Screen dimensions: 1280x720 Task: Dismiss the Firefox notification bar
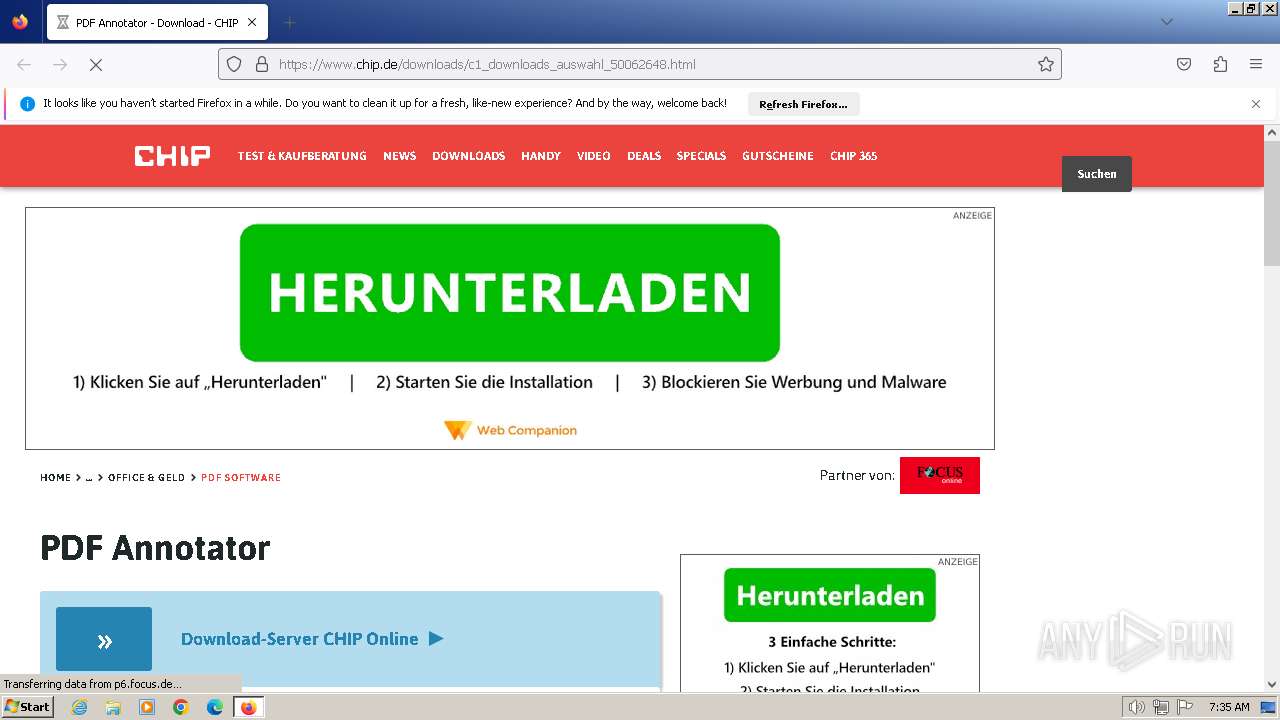[1256, 104]
